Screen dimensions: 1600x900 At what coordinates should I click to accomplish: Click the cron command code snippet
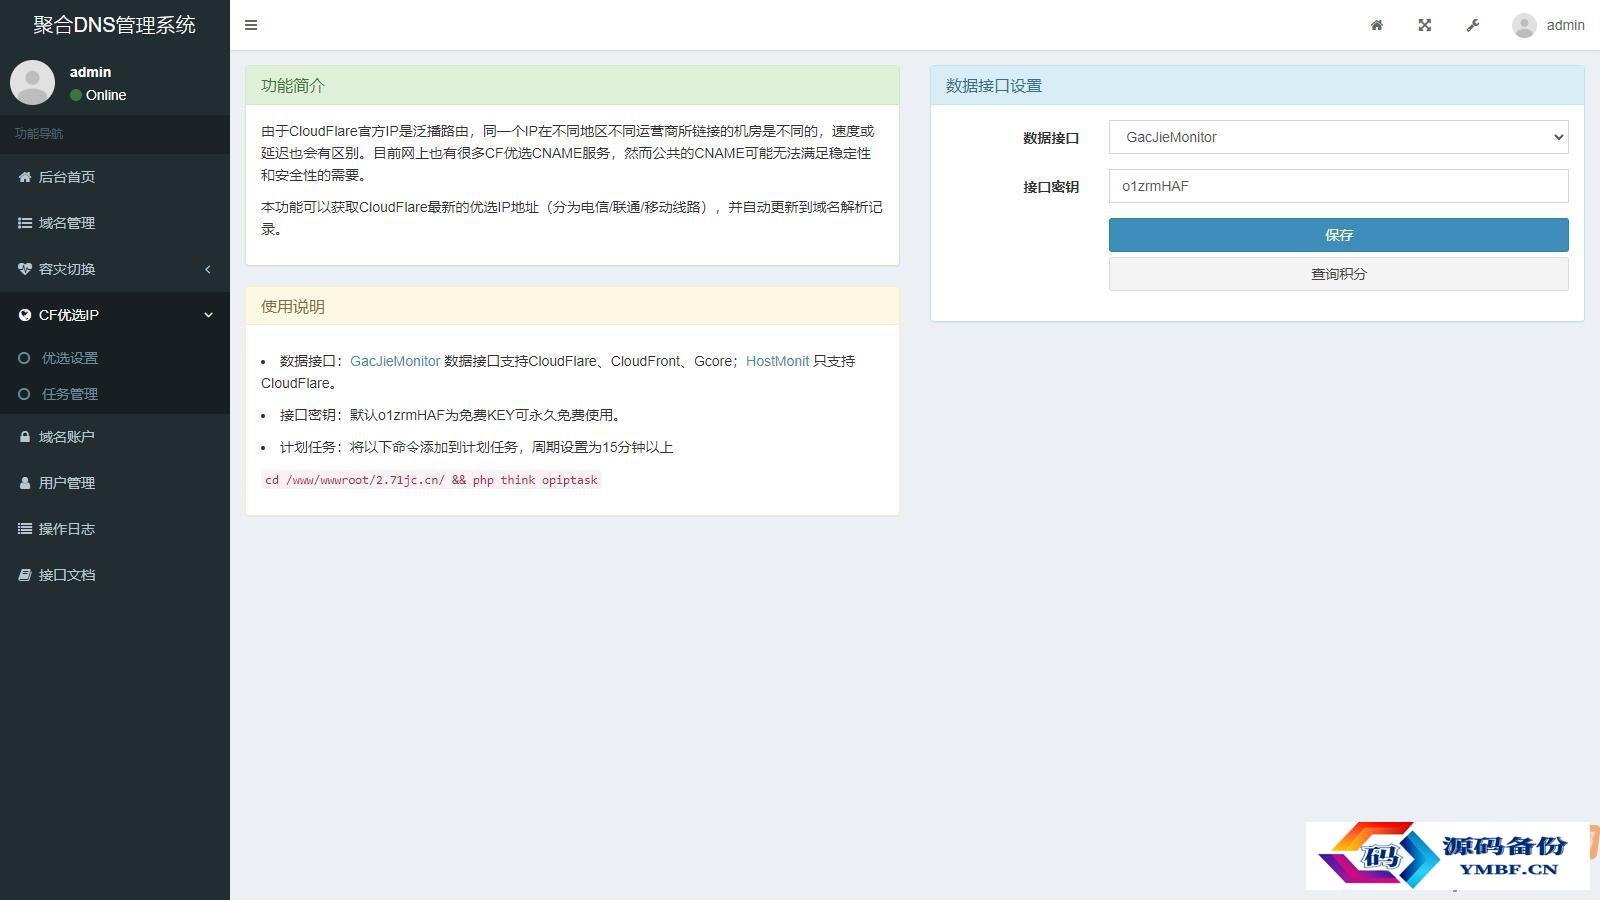(431, 480)
